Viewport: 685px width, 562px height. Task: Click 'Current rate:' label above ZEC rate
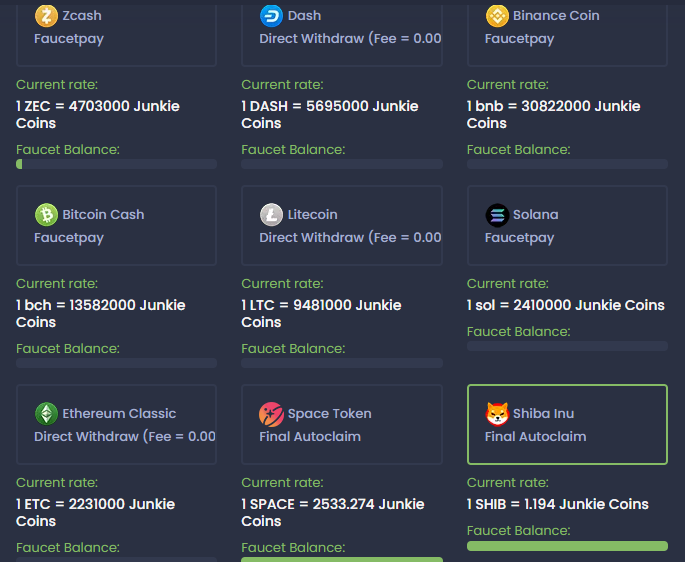pos(57,84)
